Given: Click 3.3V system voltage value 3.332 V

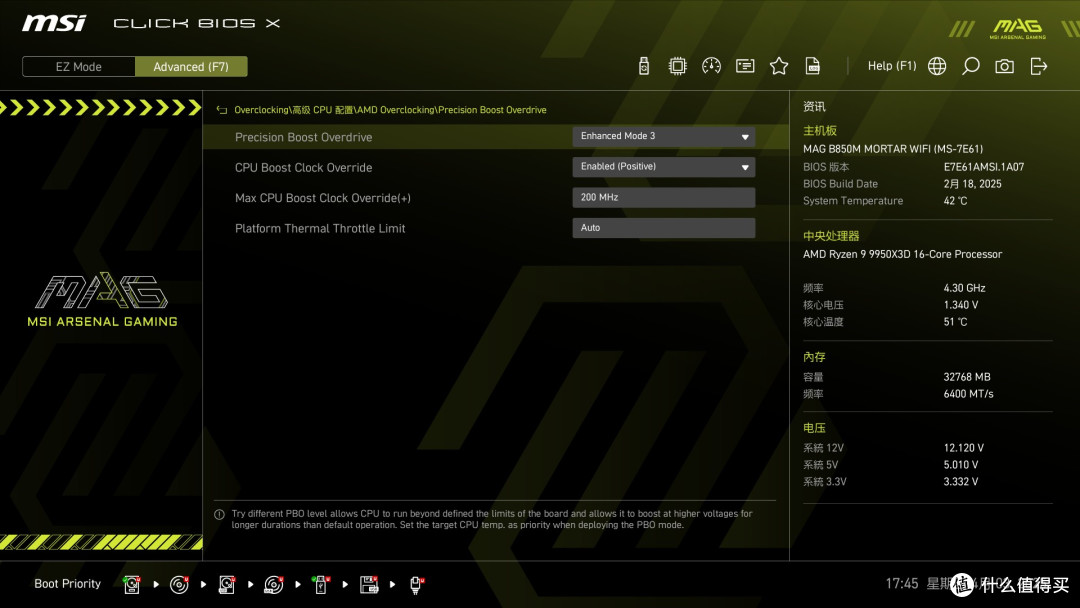Looking at the screenshot, I should click(x=961, y=481).
